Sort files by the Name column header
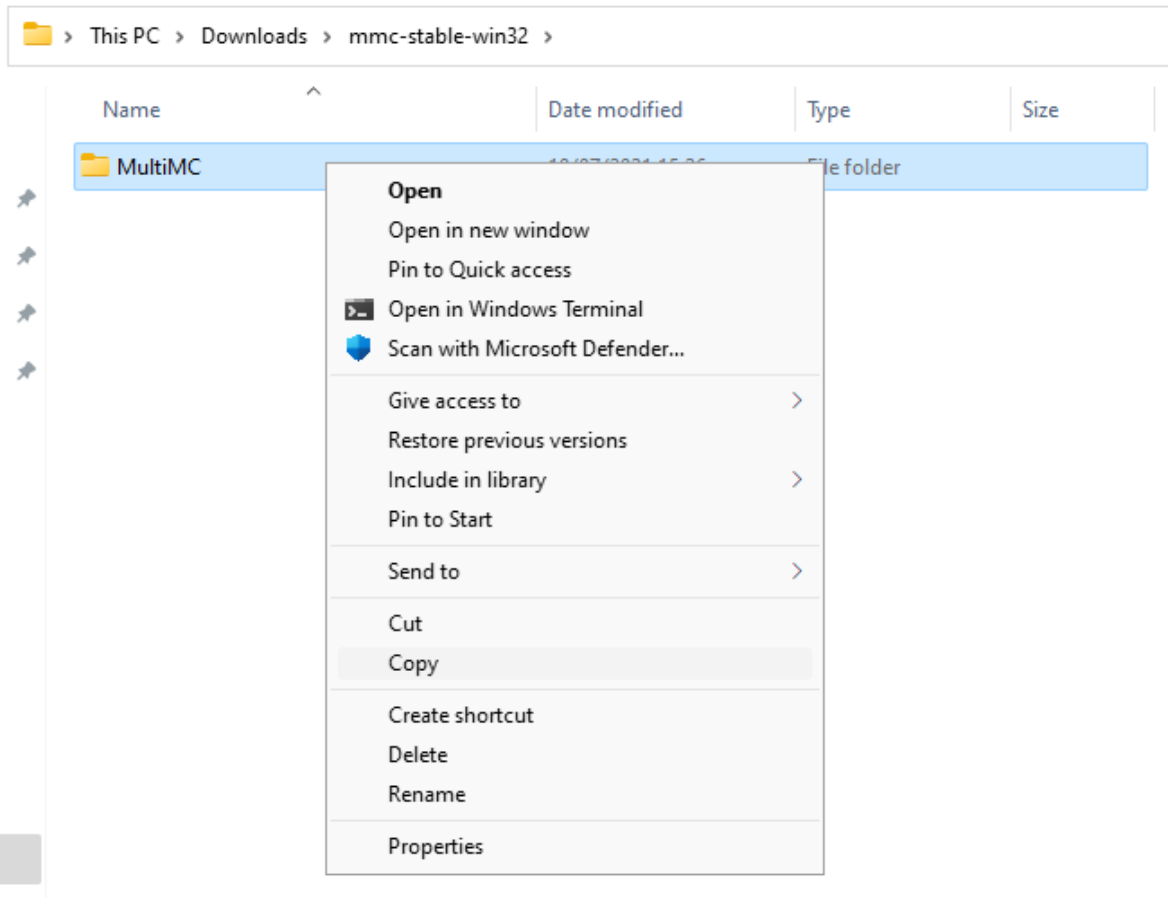1168x898 pixels. (131, 110)
